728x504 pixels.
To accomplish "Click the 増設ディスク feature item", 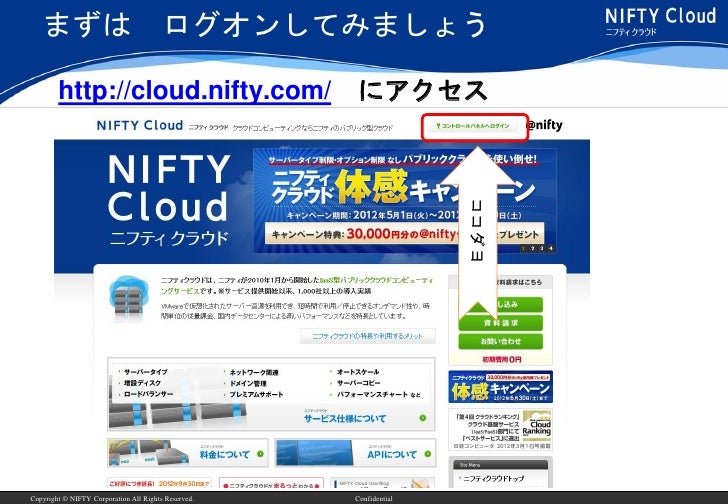I will tap(142, 383).
